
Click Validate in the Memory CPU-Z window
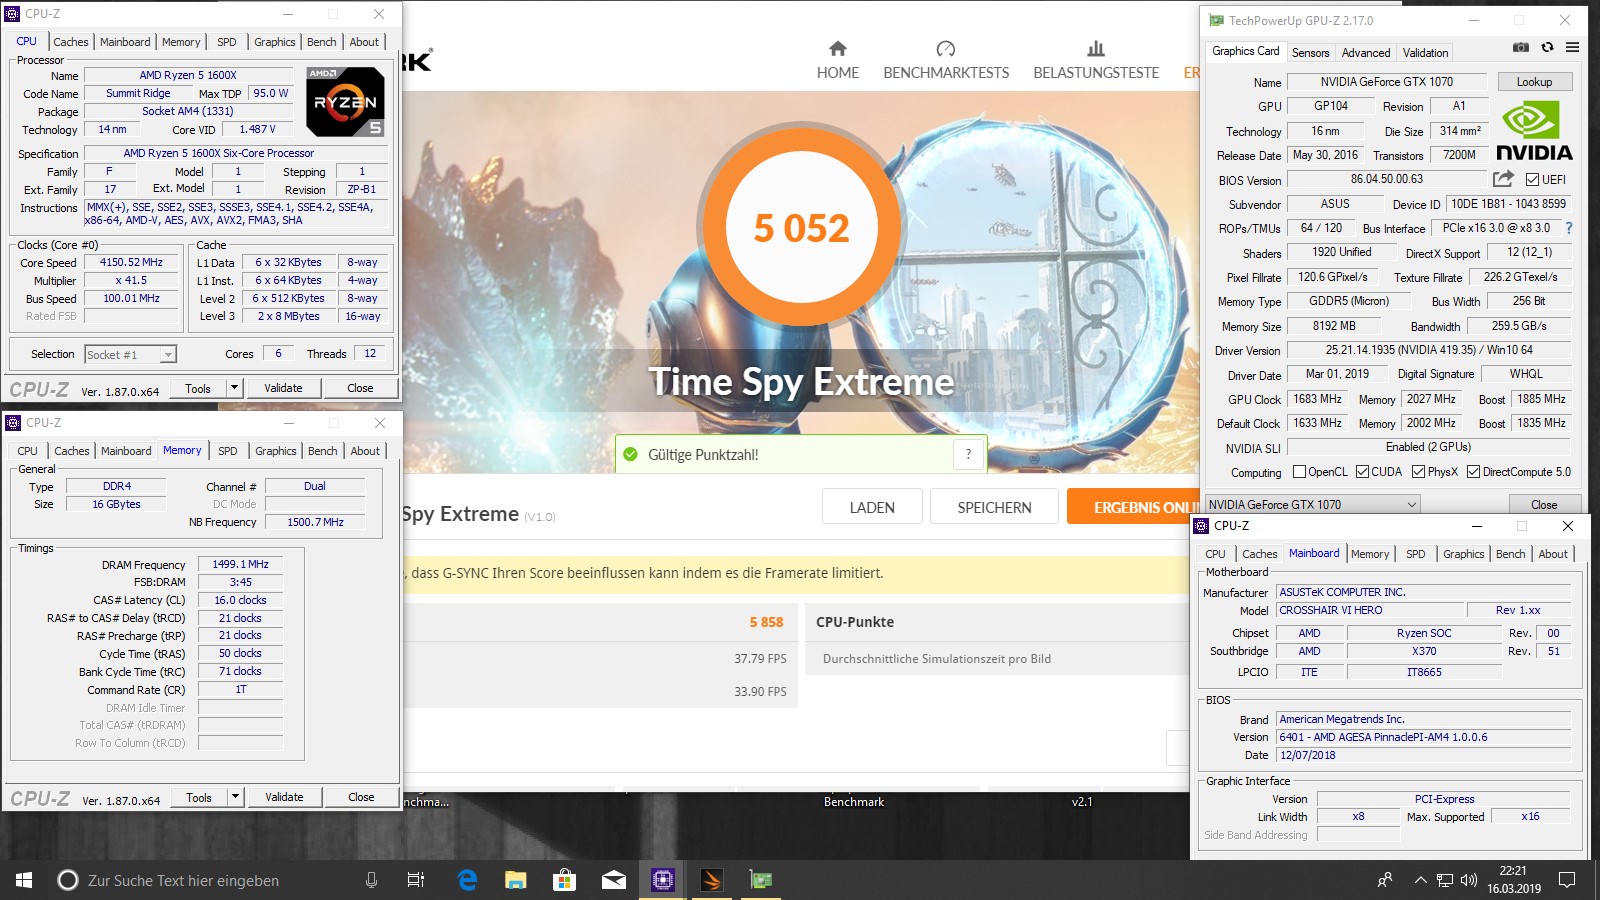pos(284,797)
